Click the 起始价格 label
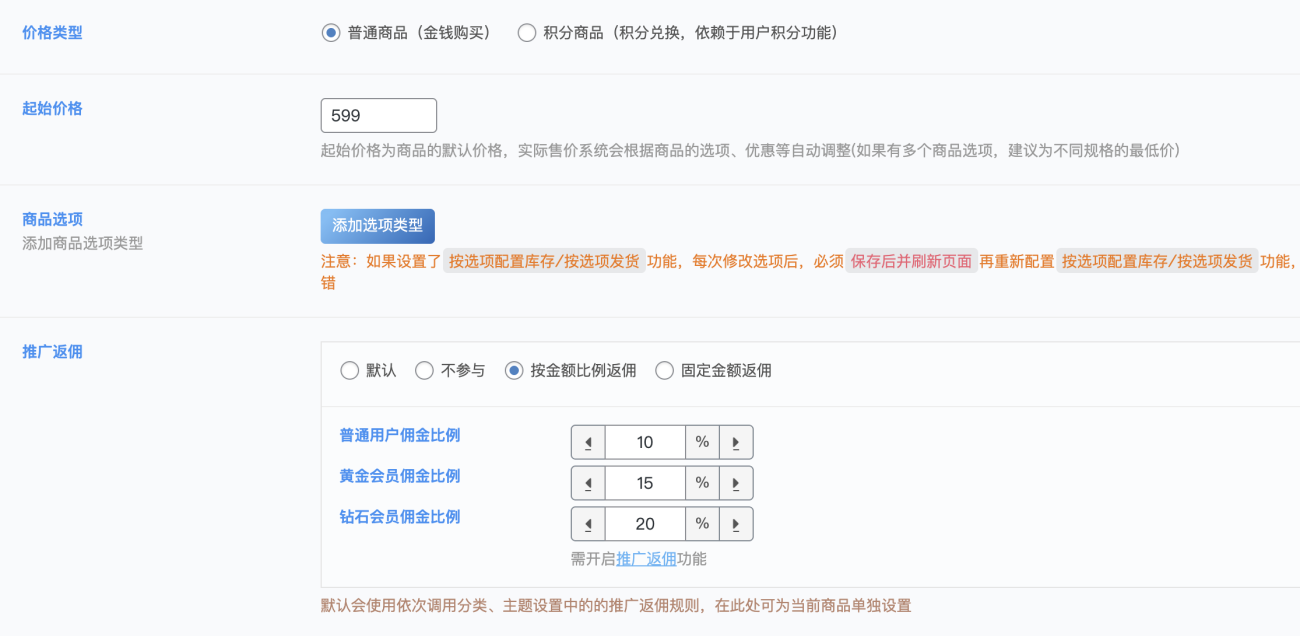 [50, 108]
